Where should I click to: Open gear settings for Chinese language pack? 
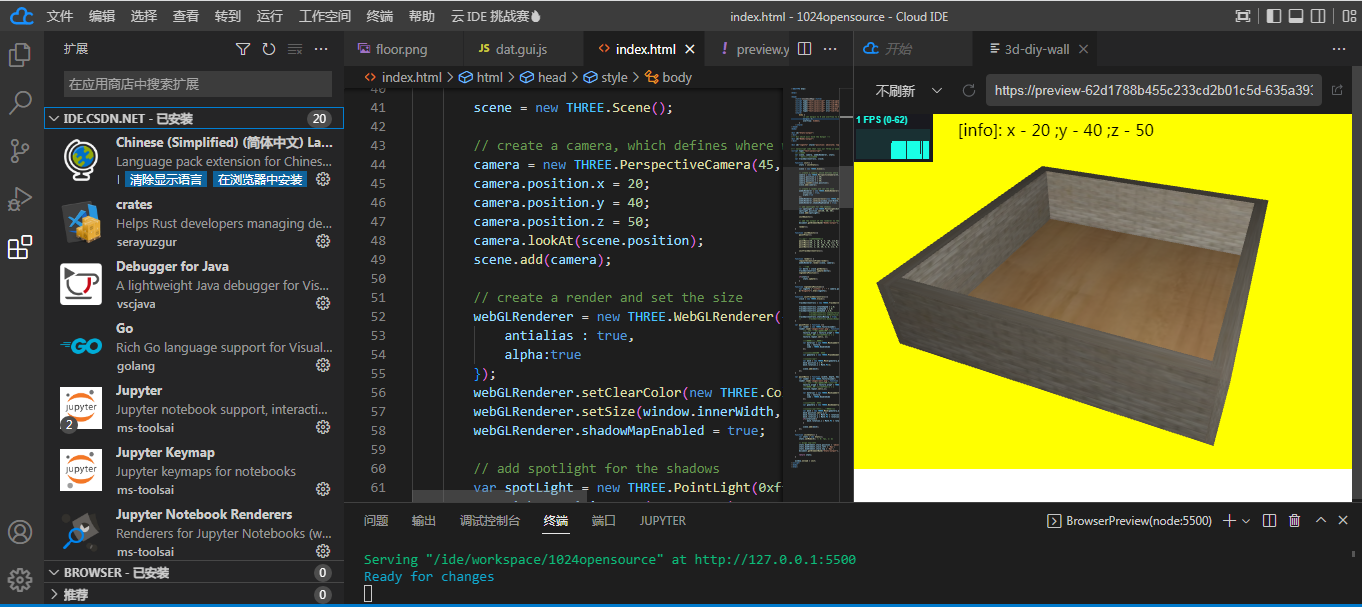pos(323,179)
